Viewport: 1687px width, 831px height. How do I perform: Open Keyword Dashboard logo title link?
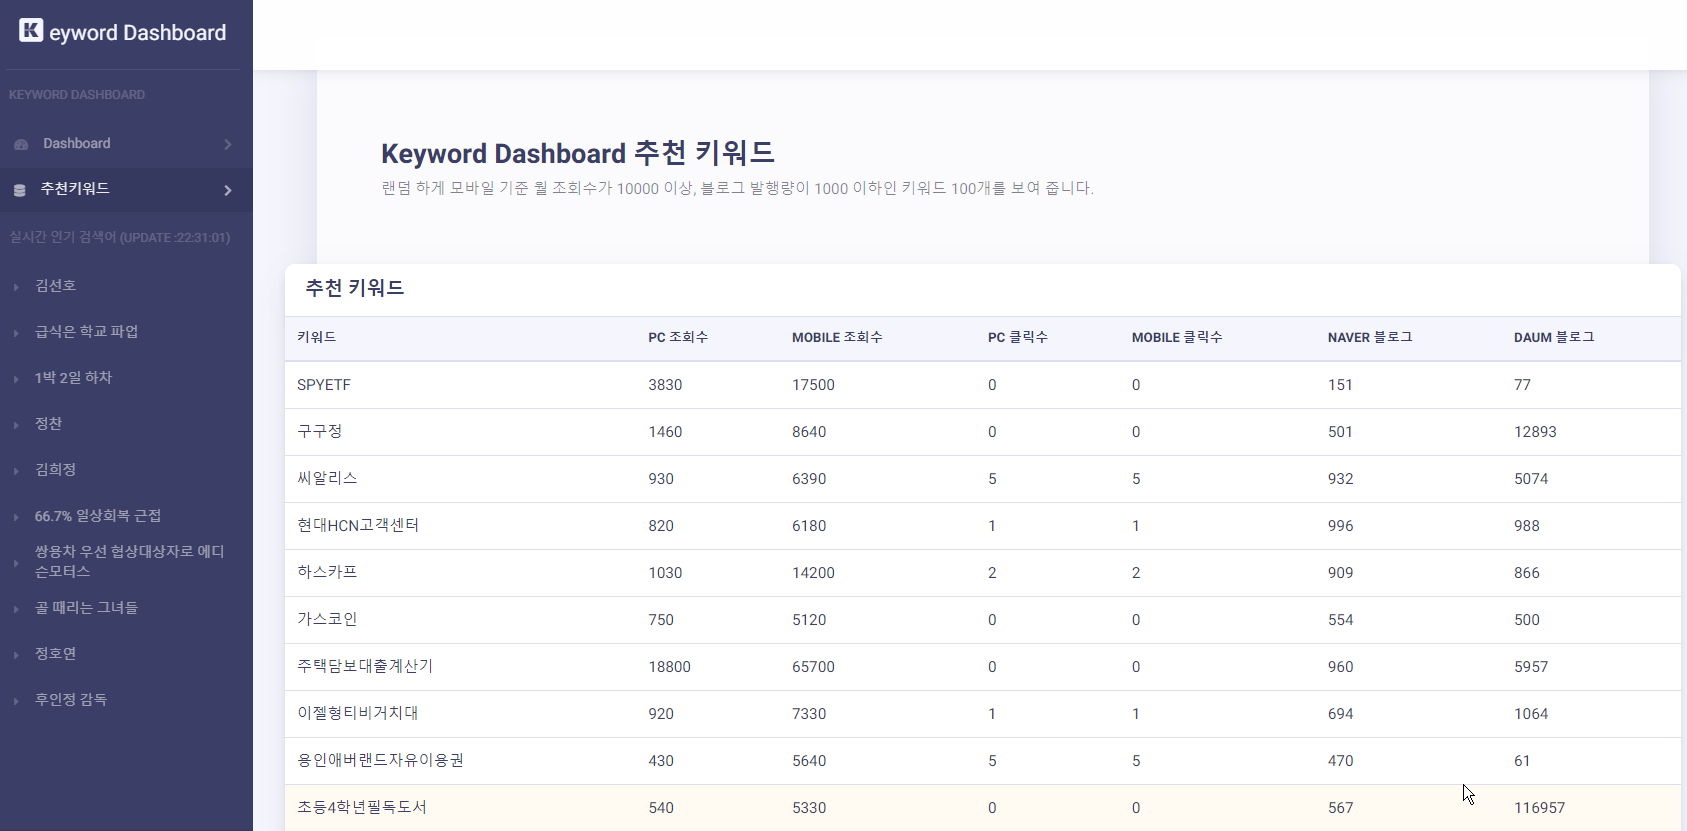click(123, 32)
